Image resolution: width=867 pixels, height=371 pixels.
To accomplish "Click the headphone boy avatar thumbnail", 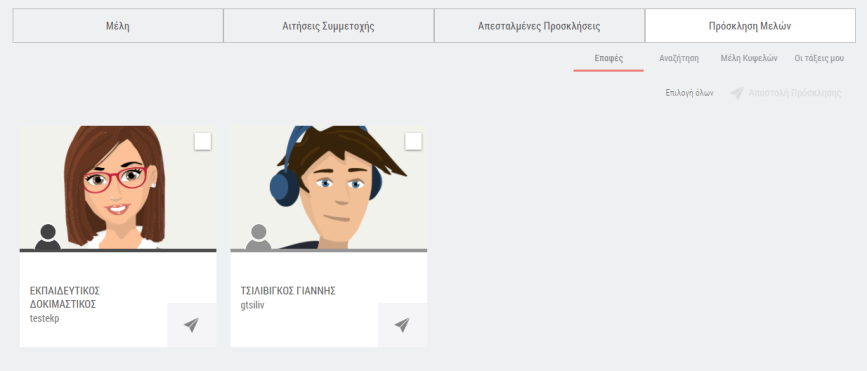I will pyautogui.click(x=328, y=188).
